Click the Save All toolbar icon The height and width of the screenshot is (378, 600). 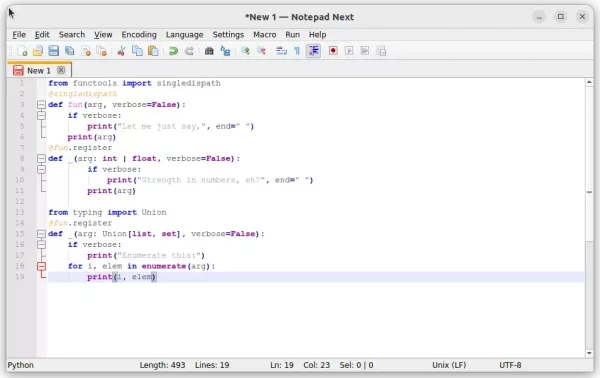pos(70,51)
